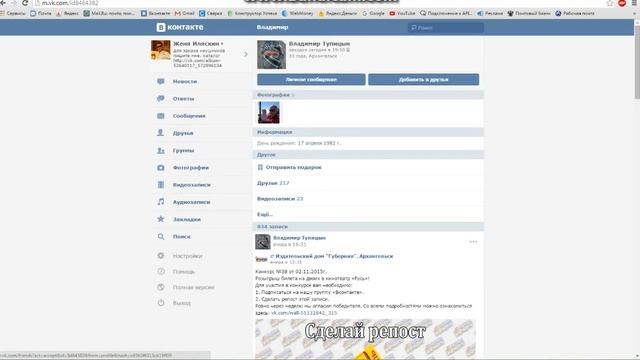Click the browser address bar
Screen dimensions: 640x360
coord(318,3)
